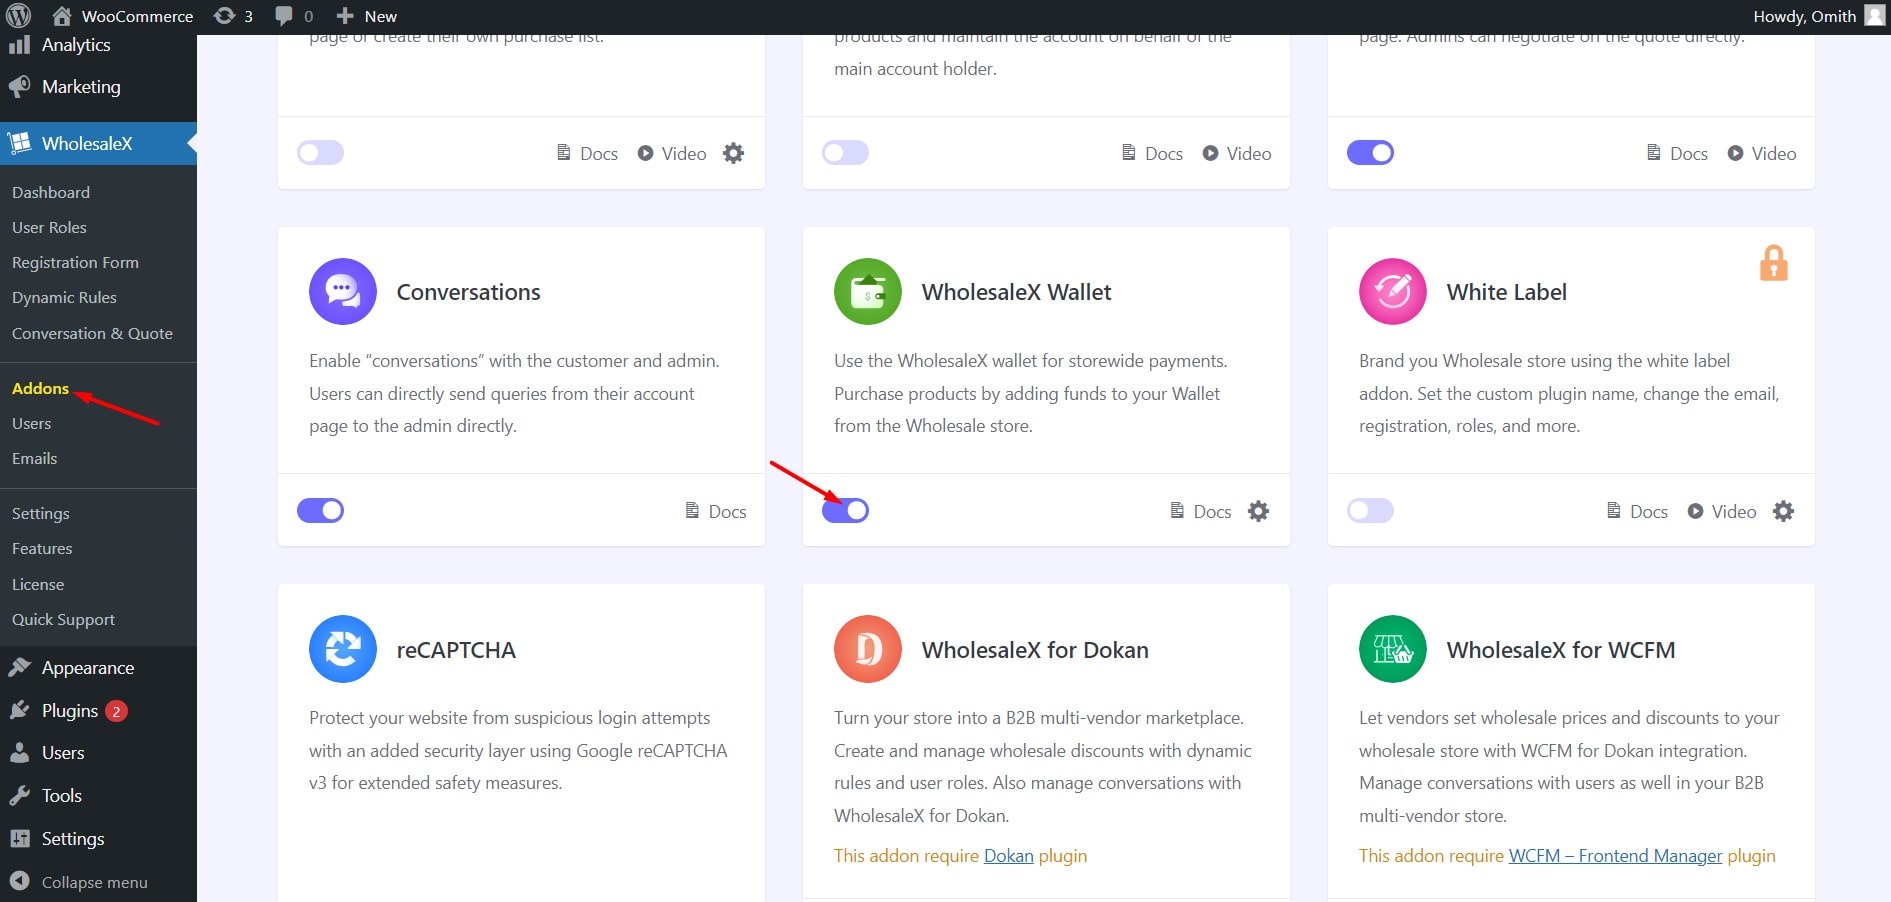
Task: Open Features submenu item
Action: point(42,548)
